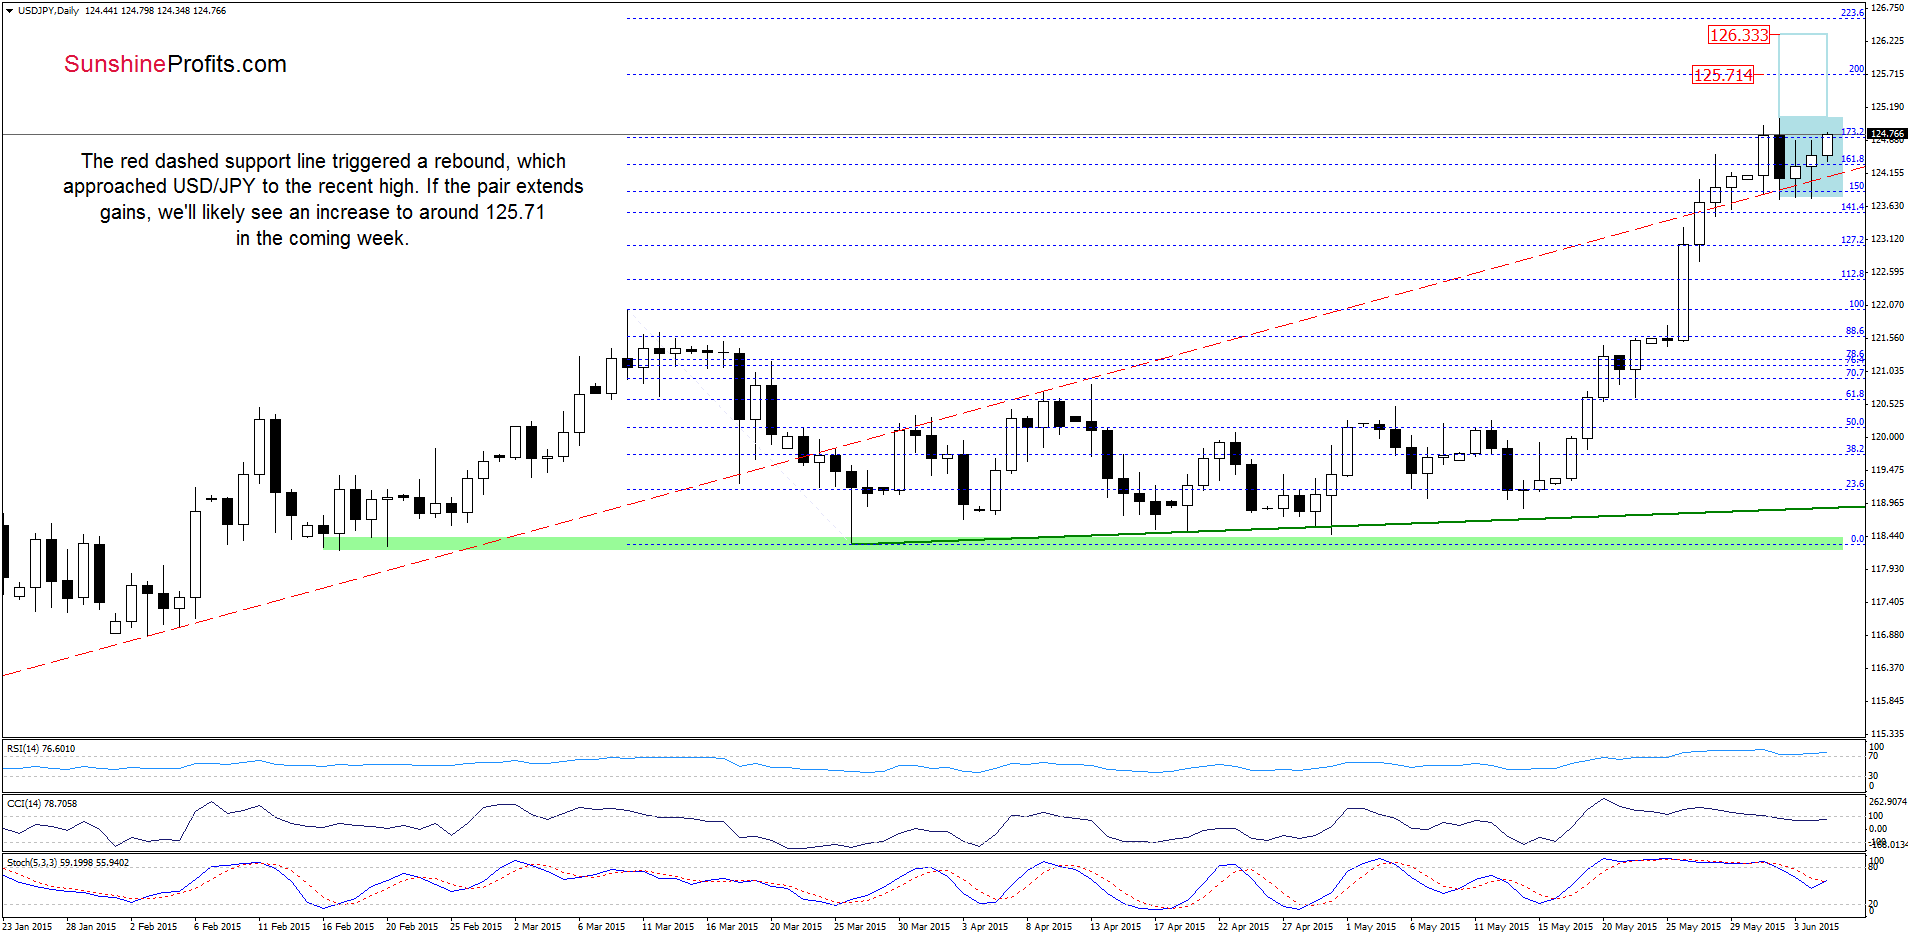Click the 112.8 Fibonacci level label
1908x935 pixels.
click(1852, 274)
